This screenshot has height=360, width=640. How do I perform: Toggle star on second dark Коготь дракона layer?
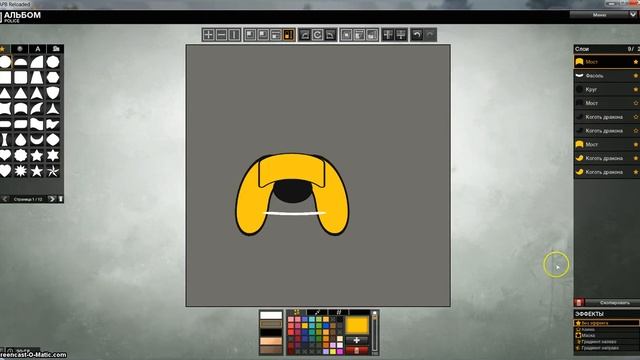636,131
